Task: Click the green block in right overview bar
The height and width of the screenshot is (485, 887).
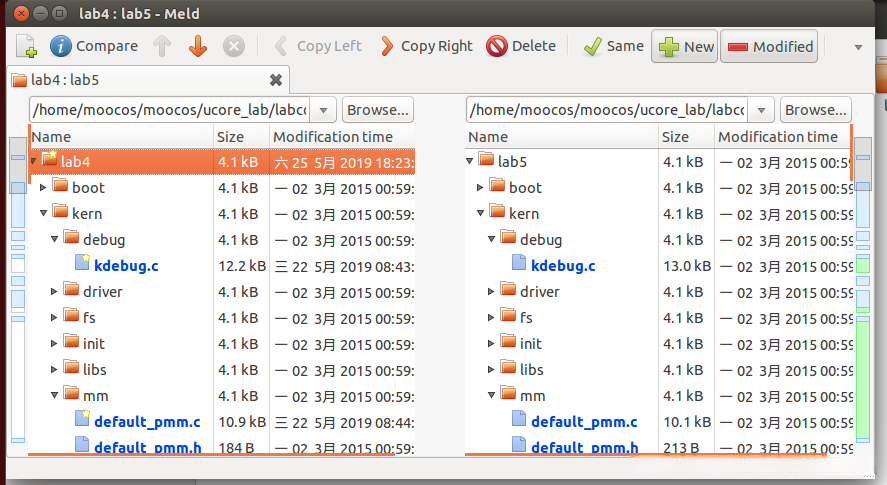Action: (x=863, y=380)
